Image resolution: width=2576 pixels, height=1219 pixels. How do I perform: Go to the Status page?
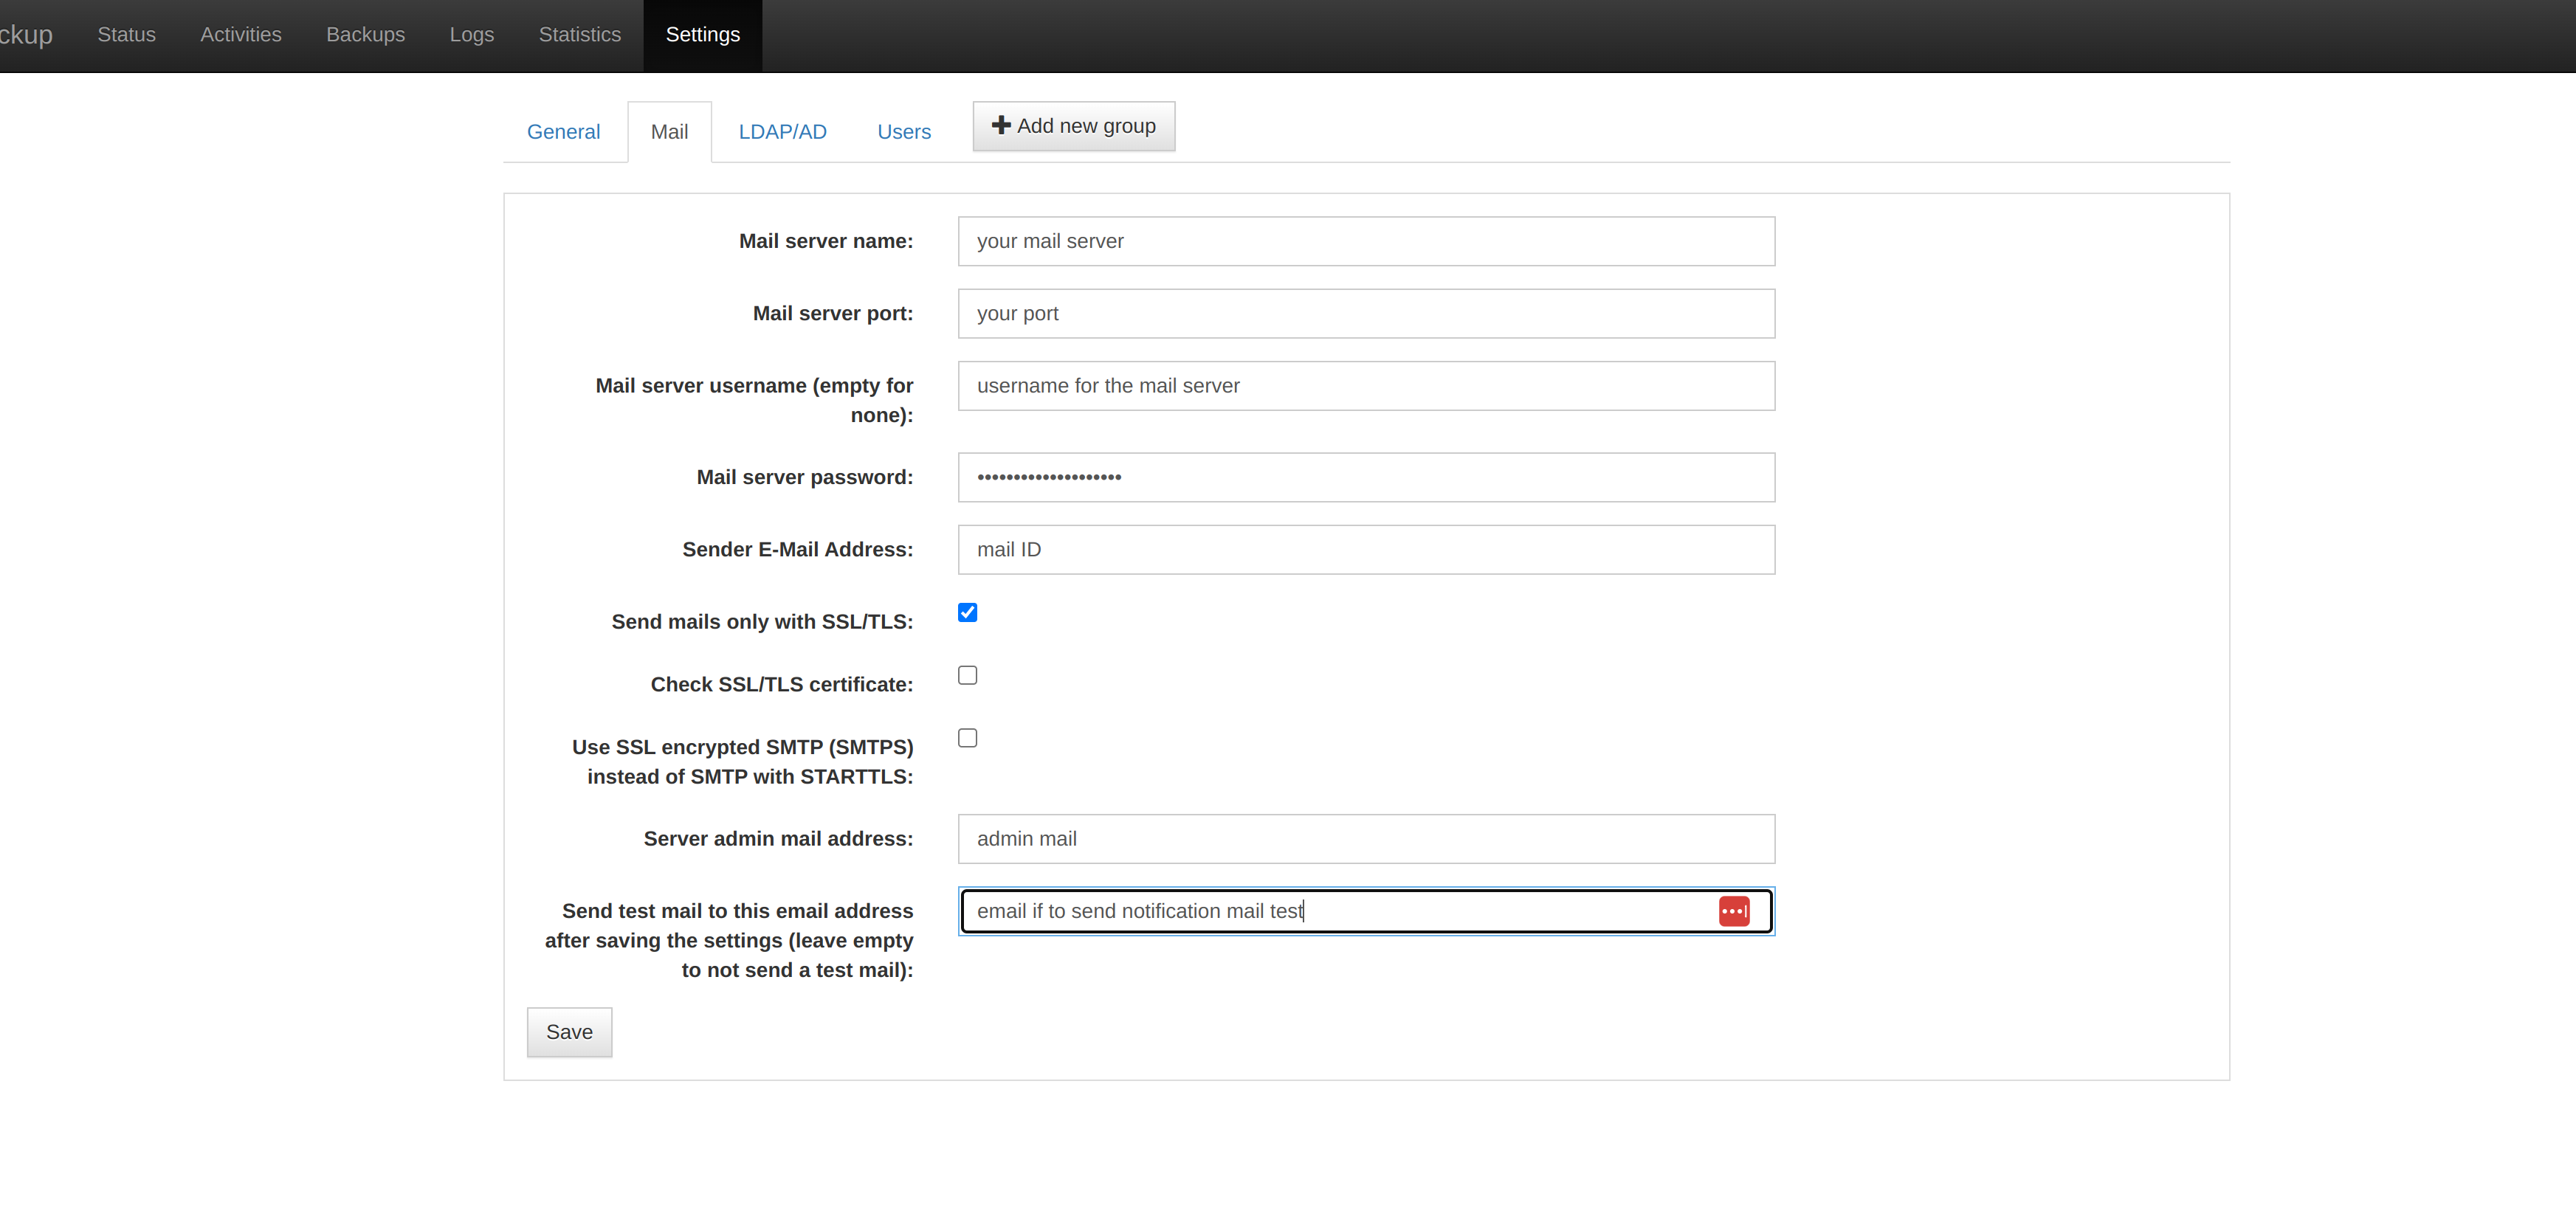tap(126, 35)
